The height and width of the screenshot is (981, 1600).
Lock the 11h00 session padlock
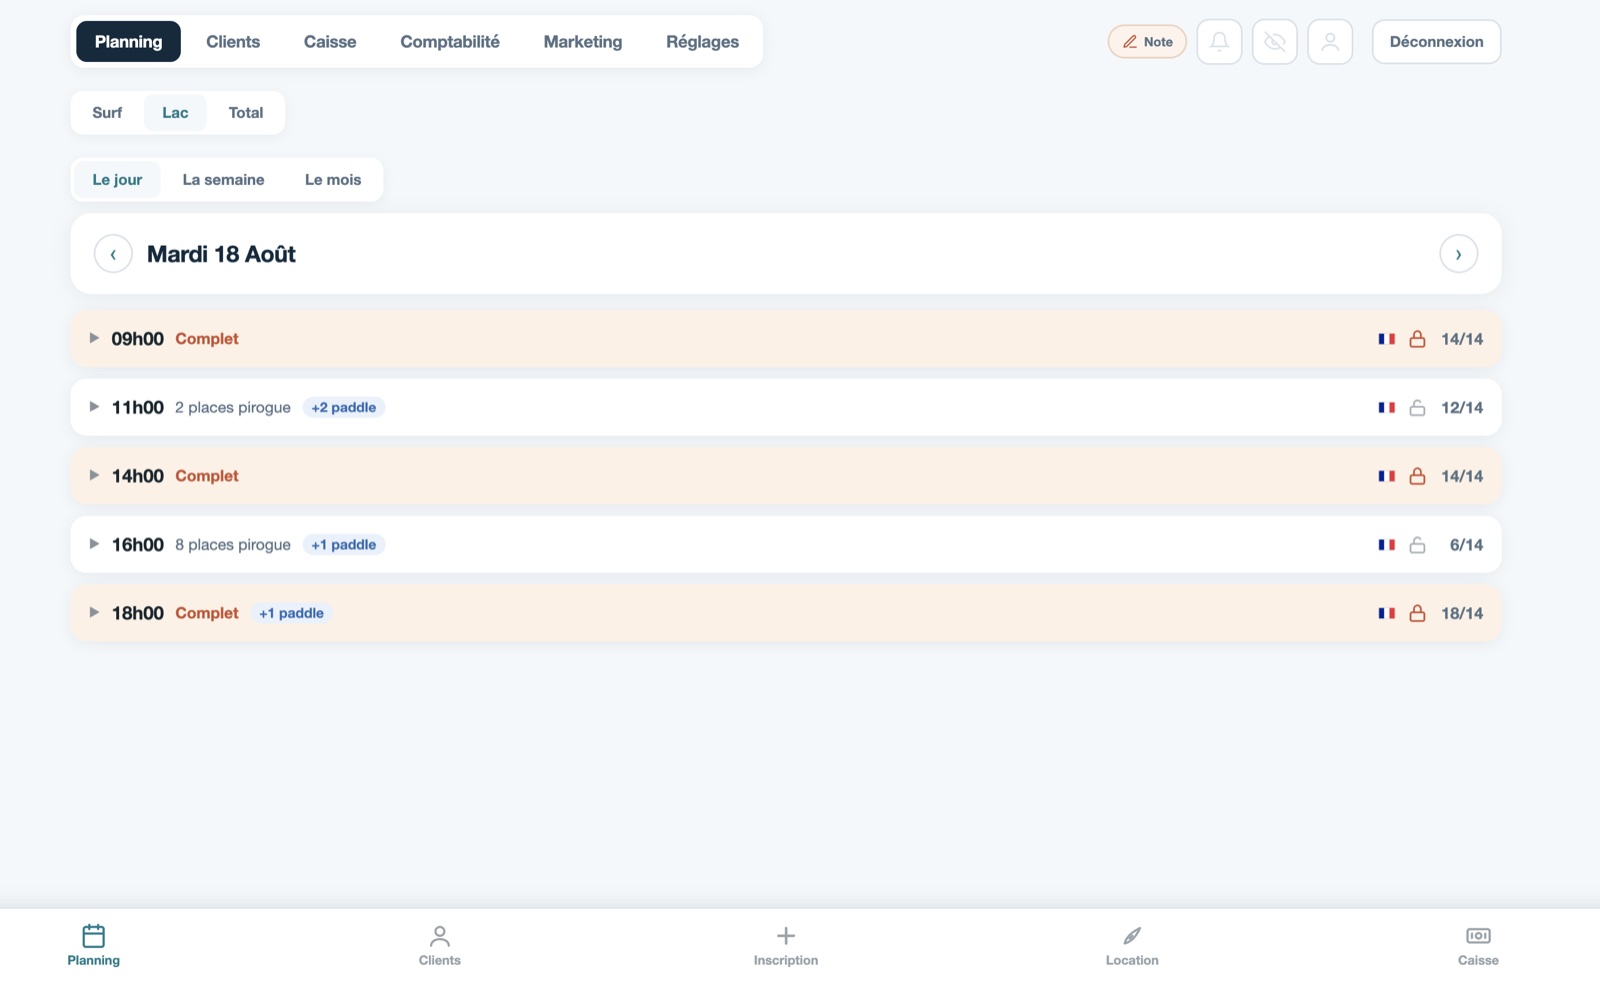point(1417,408)
